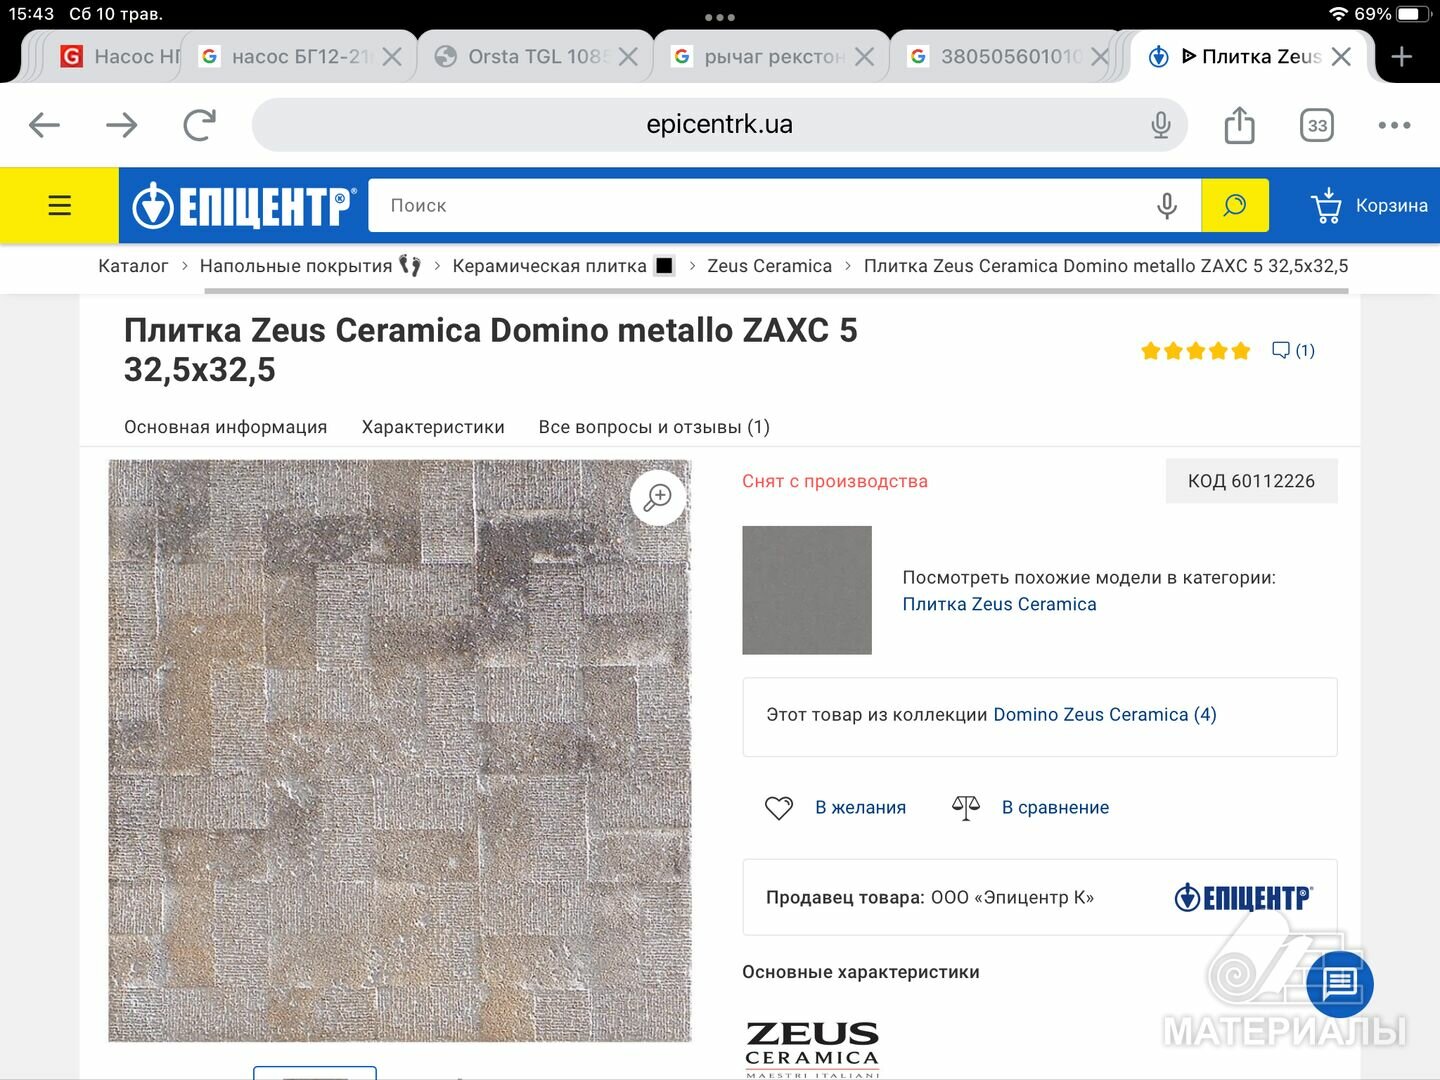The width and height of the screenshot is (1440, 1080).
Task: Open the browser share icon
Action: (1239, 125)
